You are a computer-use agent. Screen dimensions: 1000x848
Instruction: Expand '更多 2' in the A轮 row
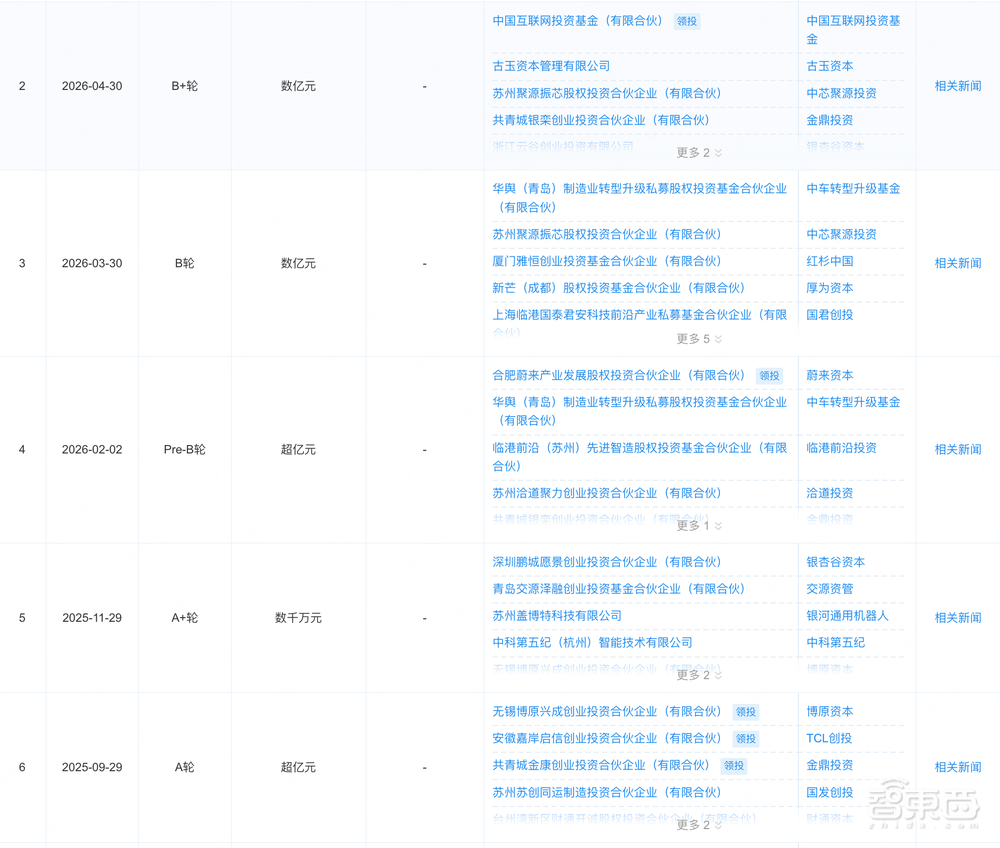699,824
